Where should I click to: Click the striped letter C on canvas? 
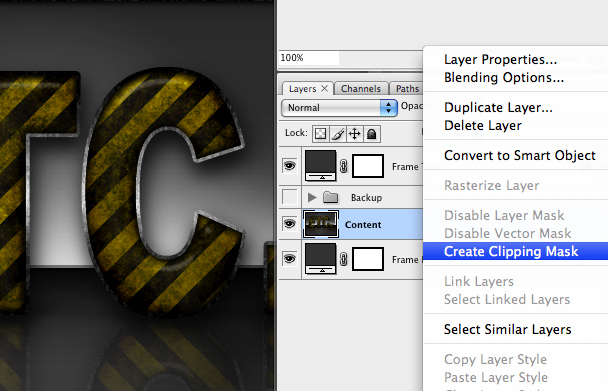click(112, 186)
